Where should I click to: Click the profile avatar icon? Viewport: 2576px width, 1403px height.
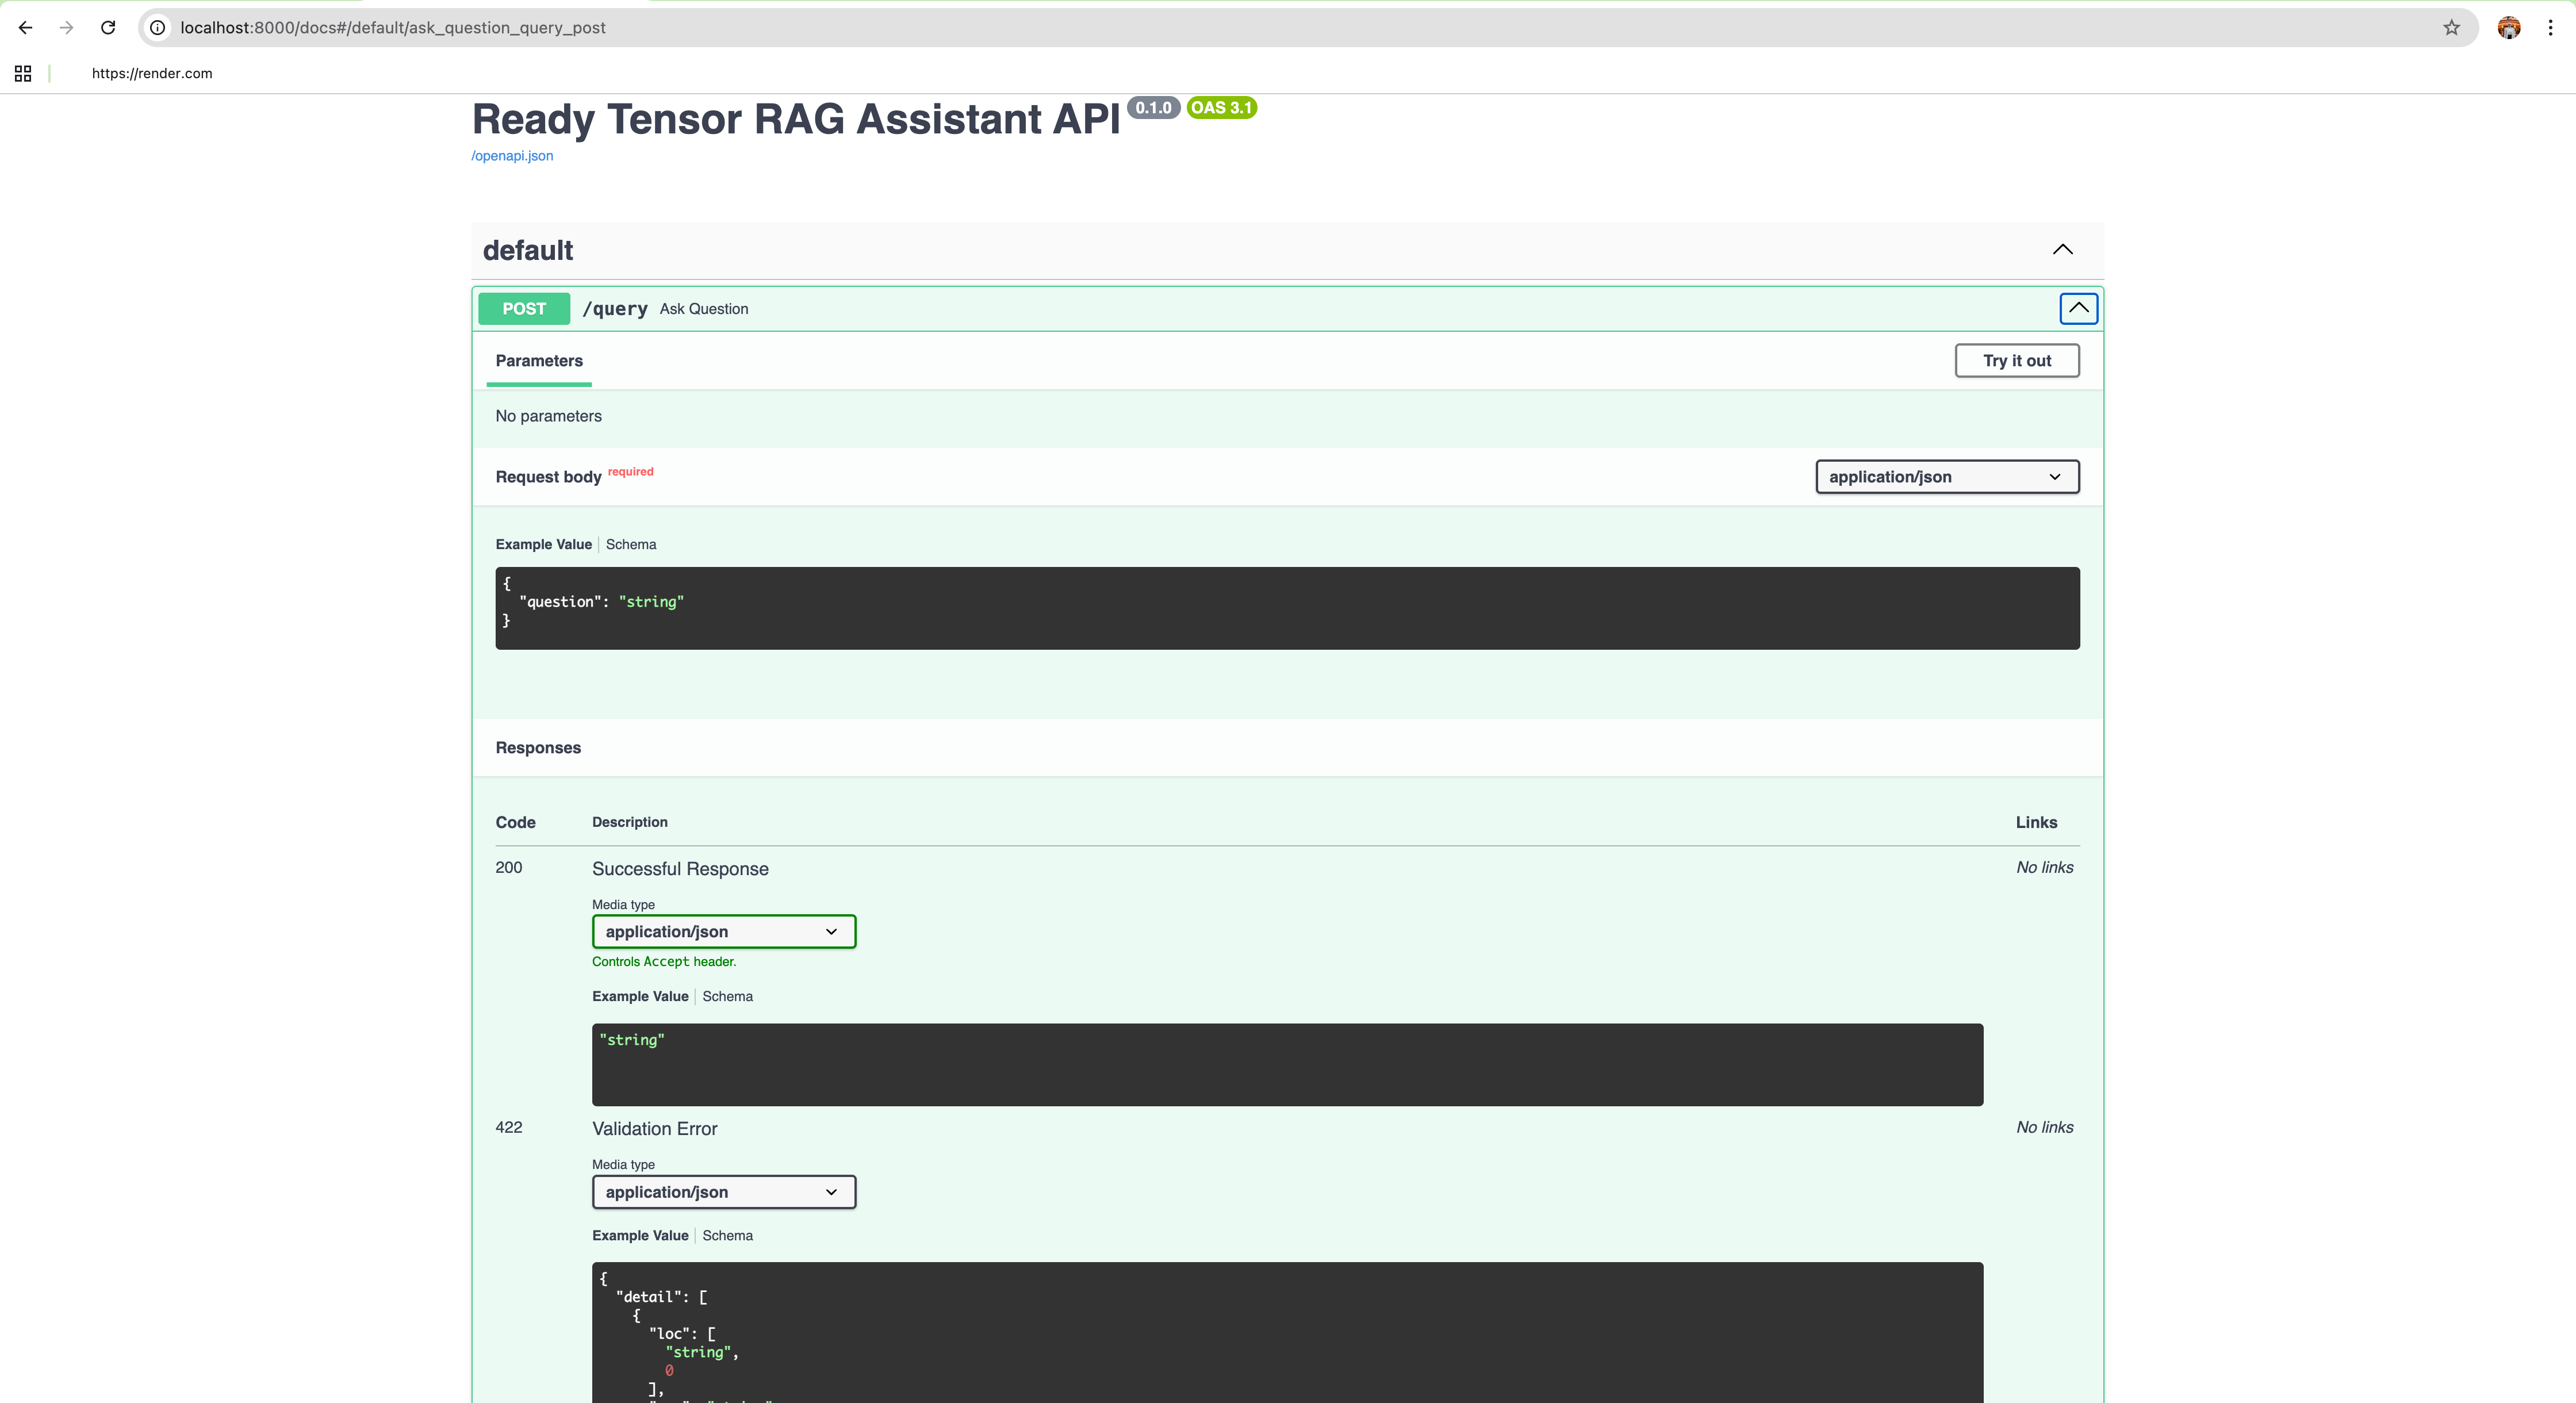[x=2508, y=28]
